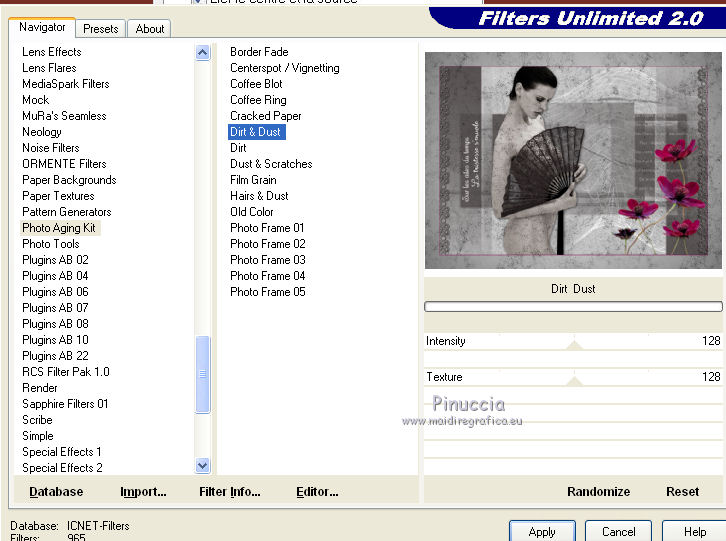Screen dimensions: 726x541
Task: Select Pattern Generators category
Action: [67, 212]
